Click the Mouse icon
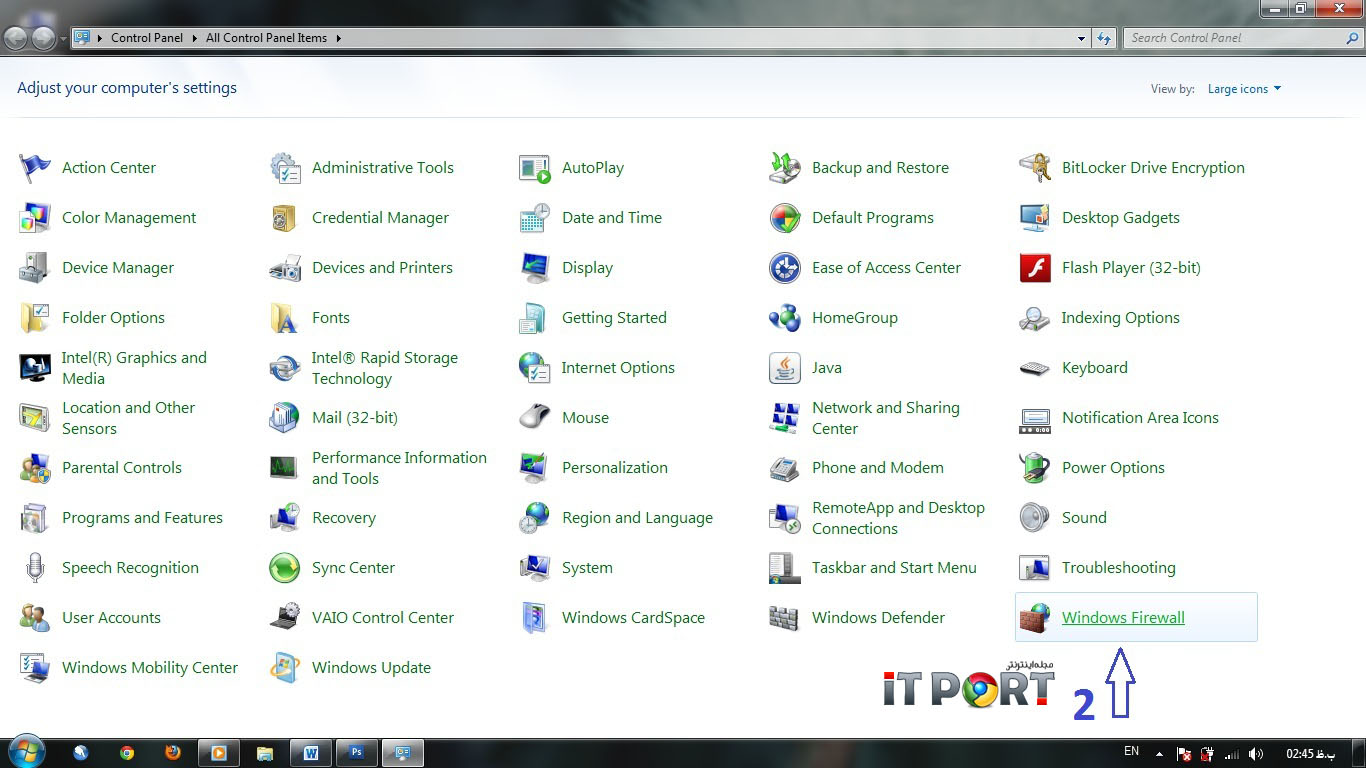 pyautogui.click(x=535, y=418)
